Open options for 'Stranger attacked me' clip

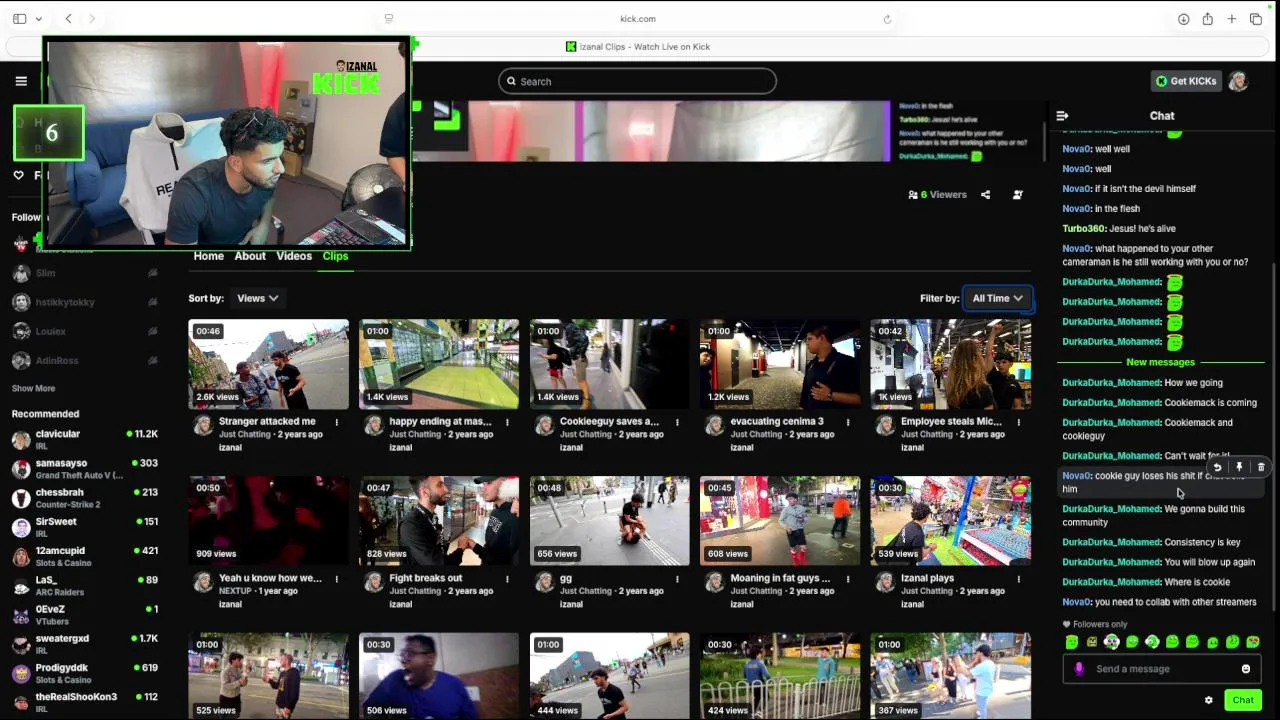336,422
